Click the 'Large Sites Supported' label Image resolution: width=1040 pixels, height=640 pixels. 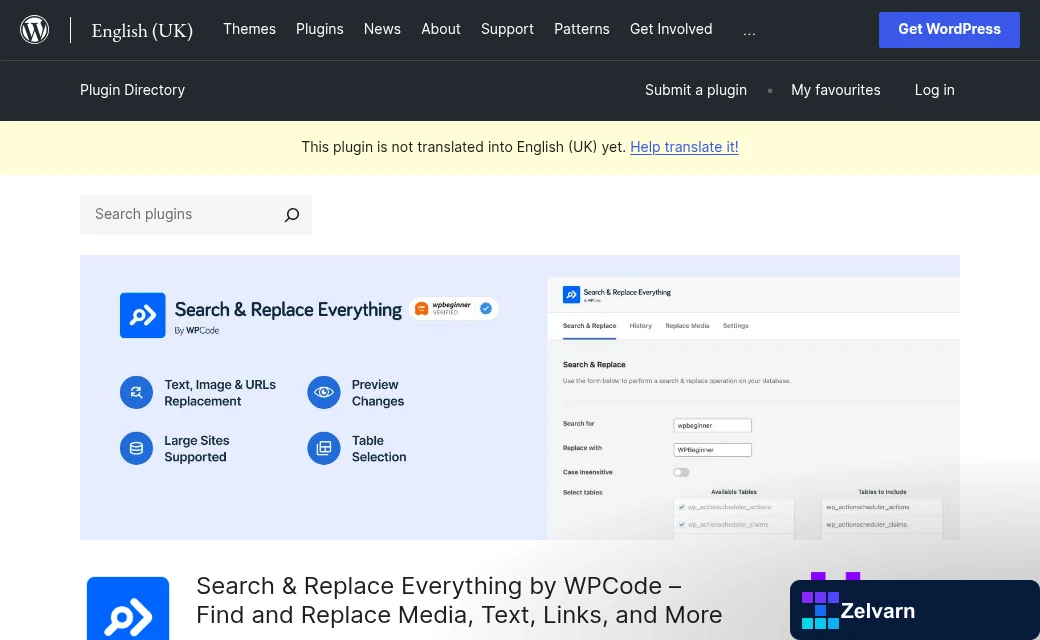click(197, 448)
